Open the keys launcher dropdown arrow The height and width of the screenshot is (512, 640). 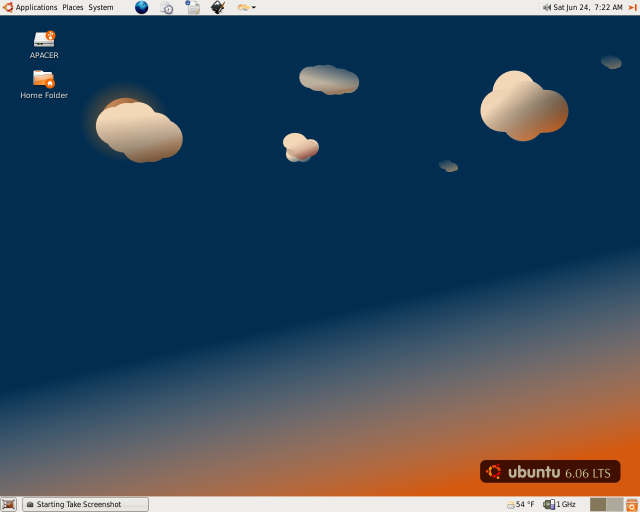pyautogui.click(x=253, y=7)
